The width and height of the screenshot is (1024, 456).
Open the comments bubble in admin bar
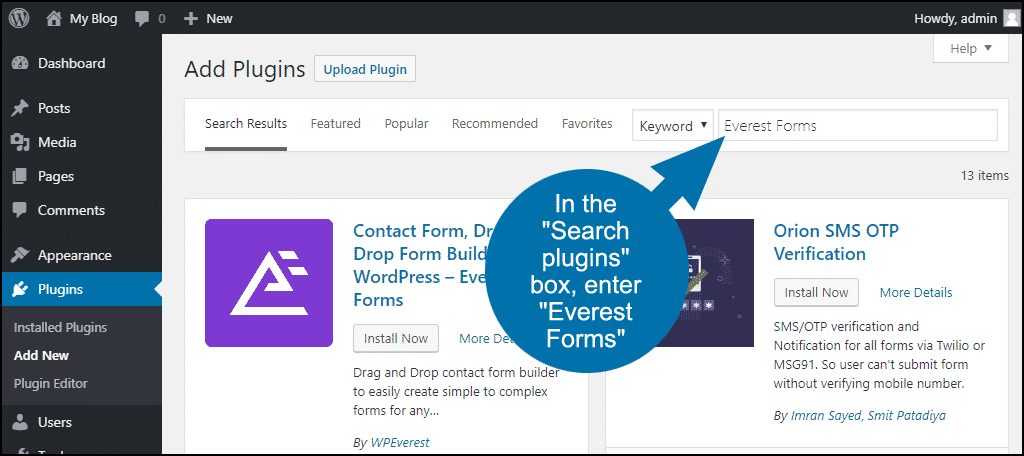142,19
